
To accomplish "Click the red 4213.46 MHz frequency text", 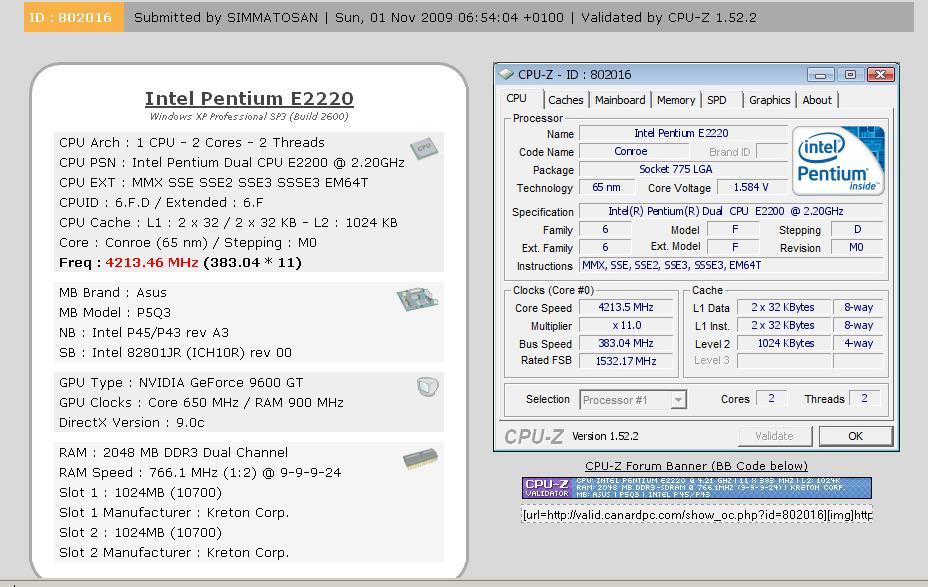I will point(152,263).
